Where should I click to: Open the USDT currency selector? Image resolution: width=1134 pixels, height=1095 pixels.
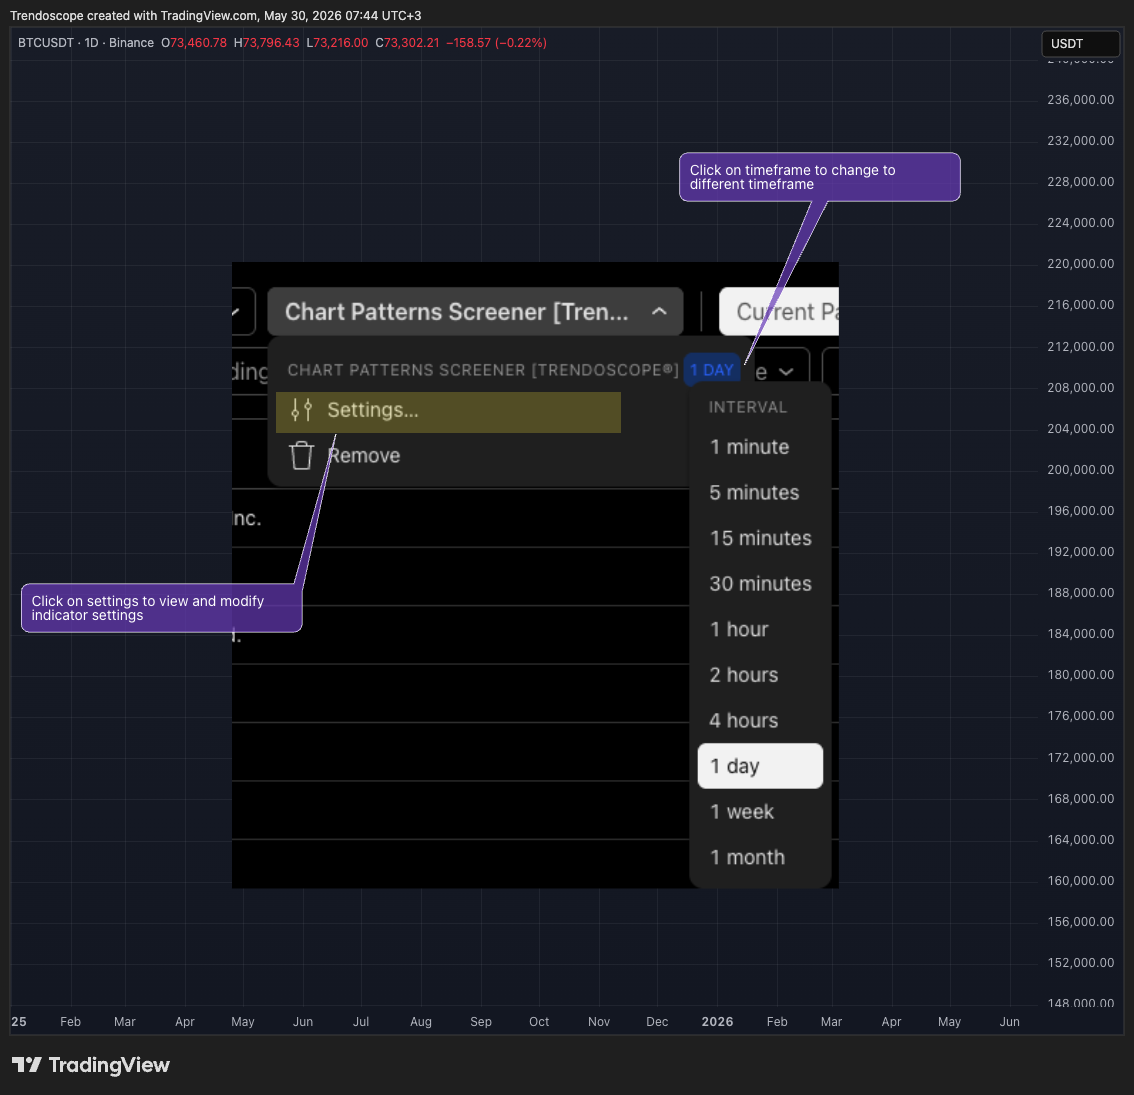(x=1080, y=43)
